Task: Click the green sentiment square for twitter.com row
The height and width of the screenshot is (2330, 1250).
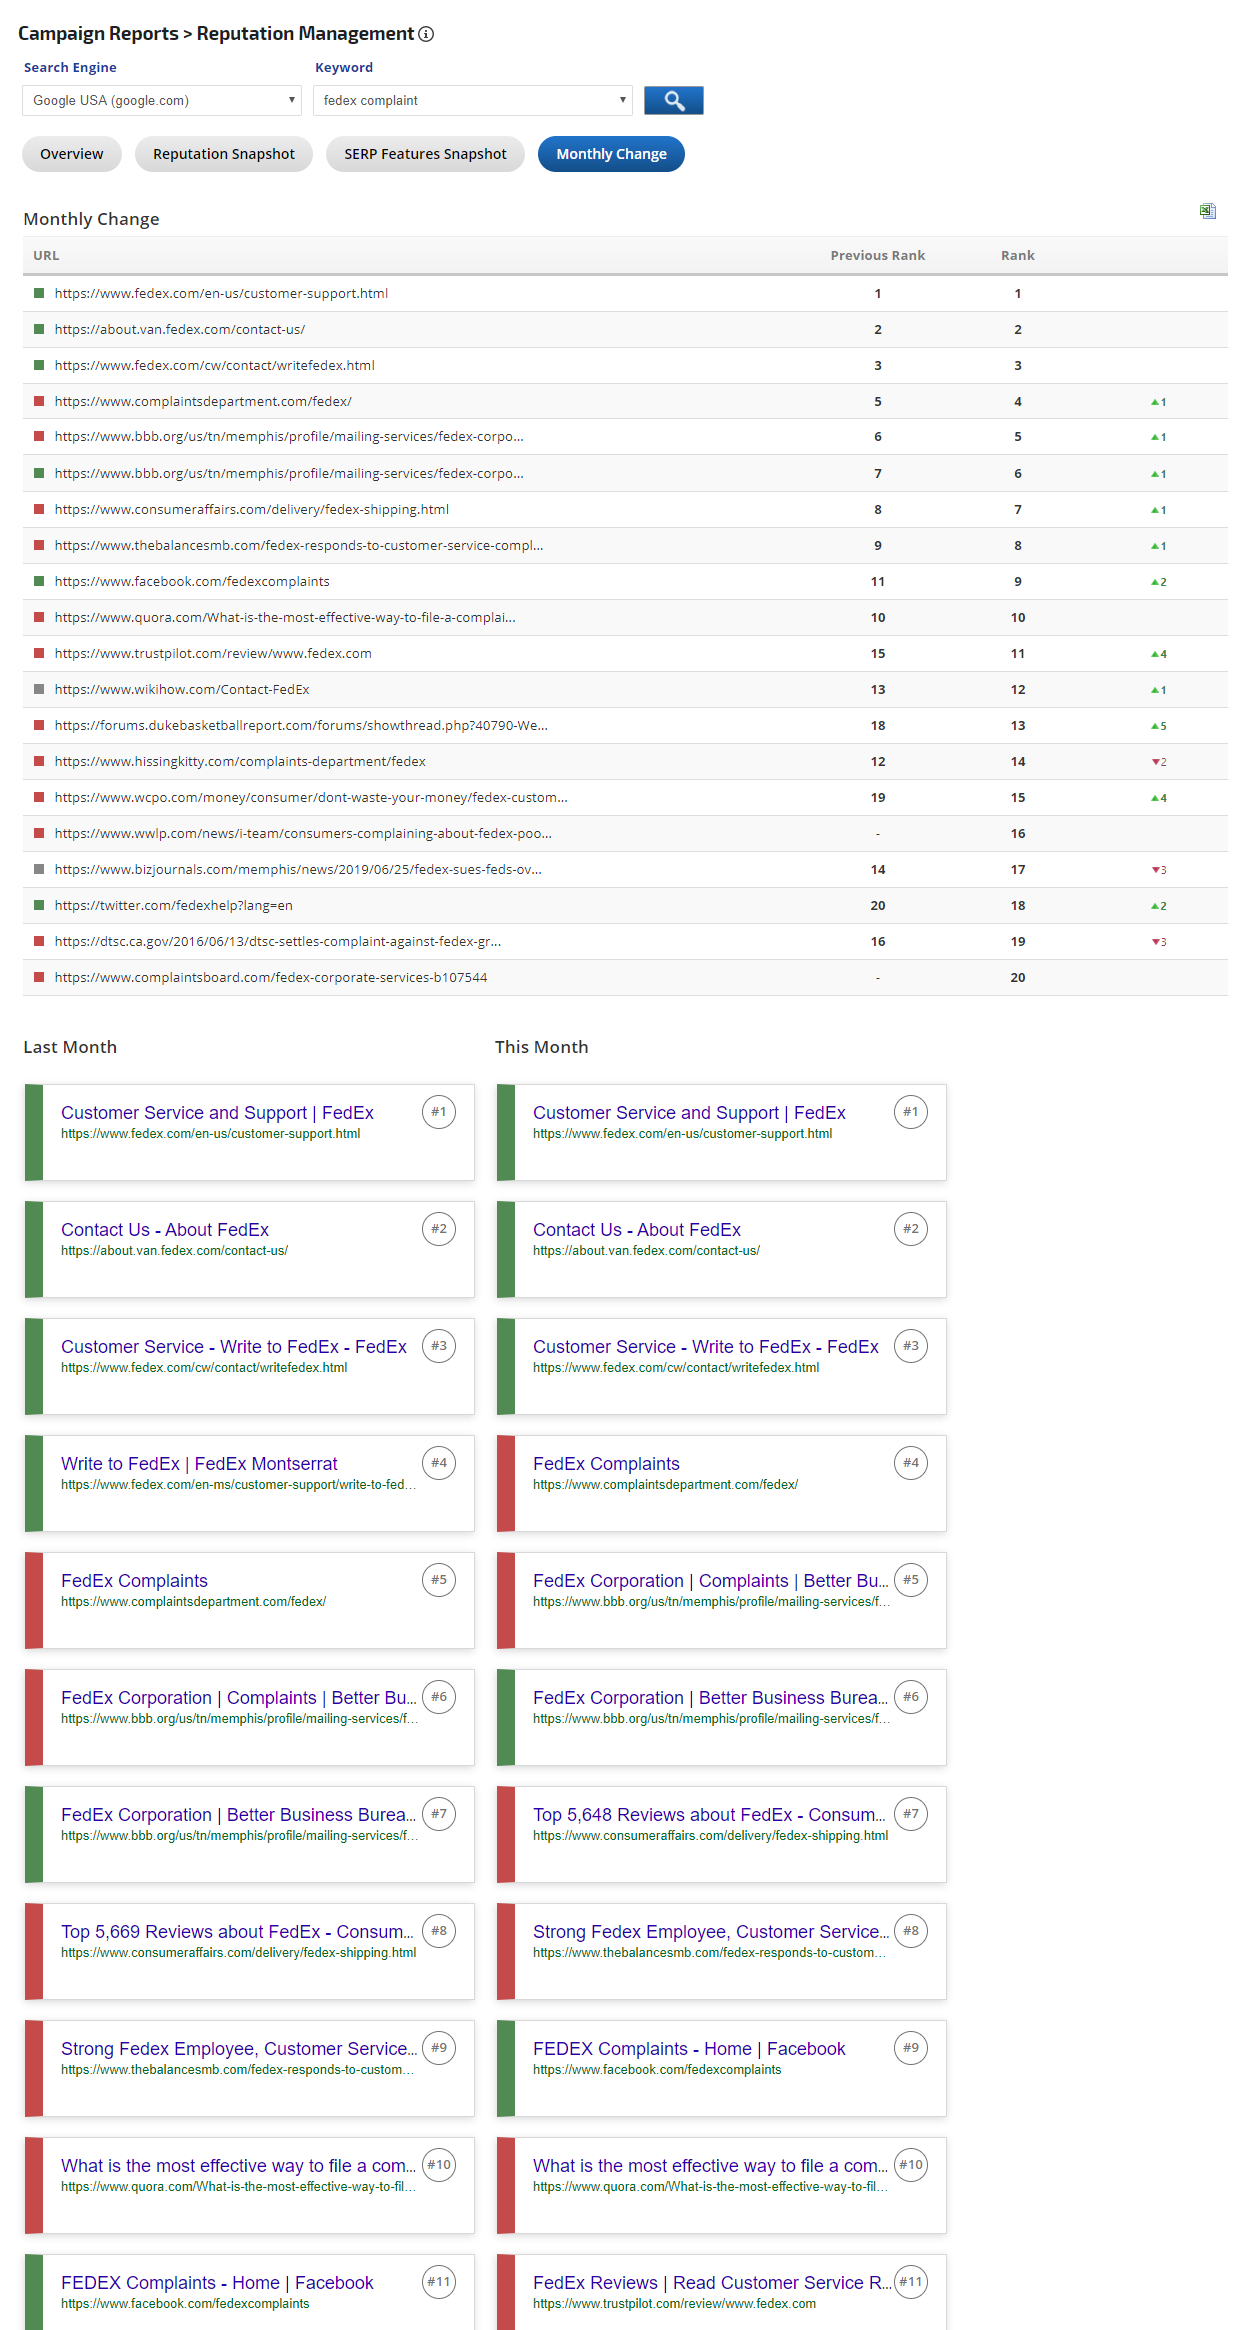Action: pos(39,905)
